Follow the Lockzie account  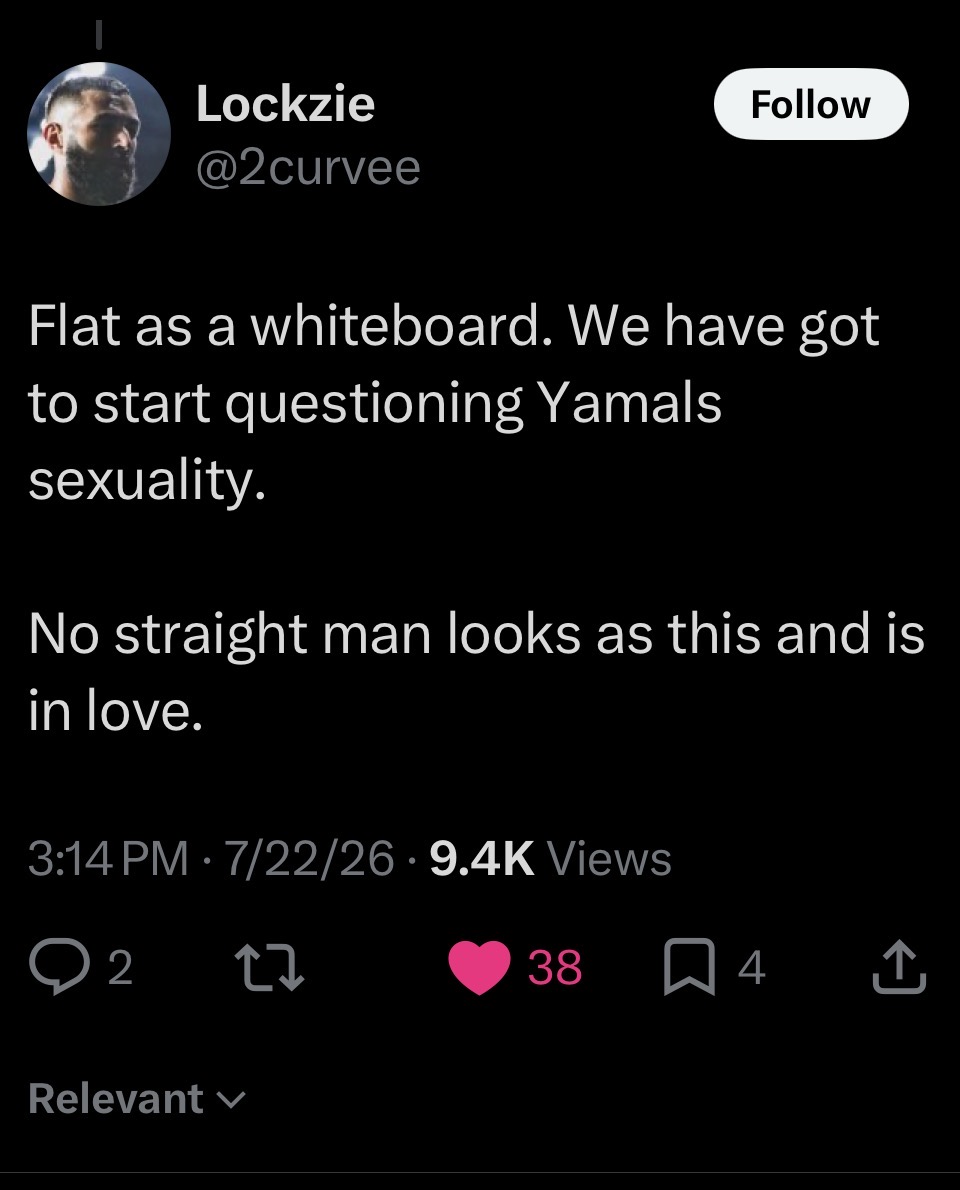pyautogui.click(x=810, y=104)
